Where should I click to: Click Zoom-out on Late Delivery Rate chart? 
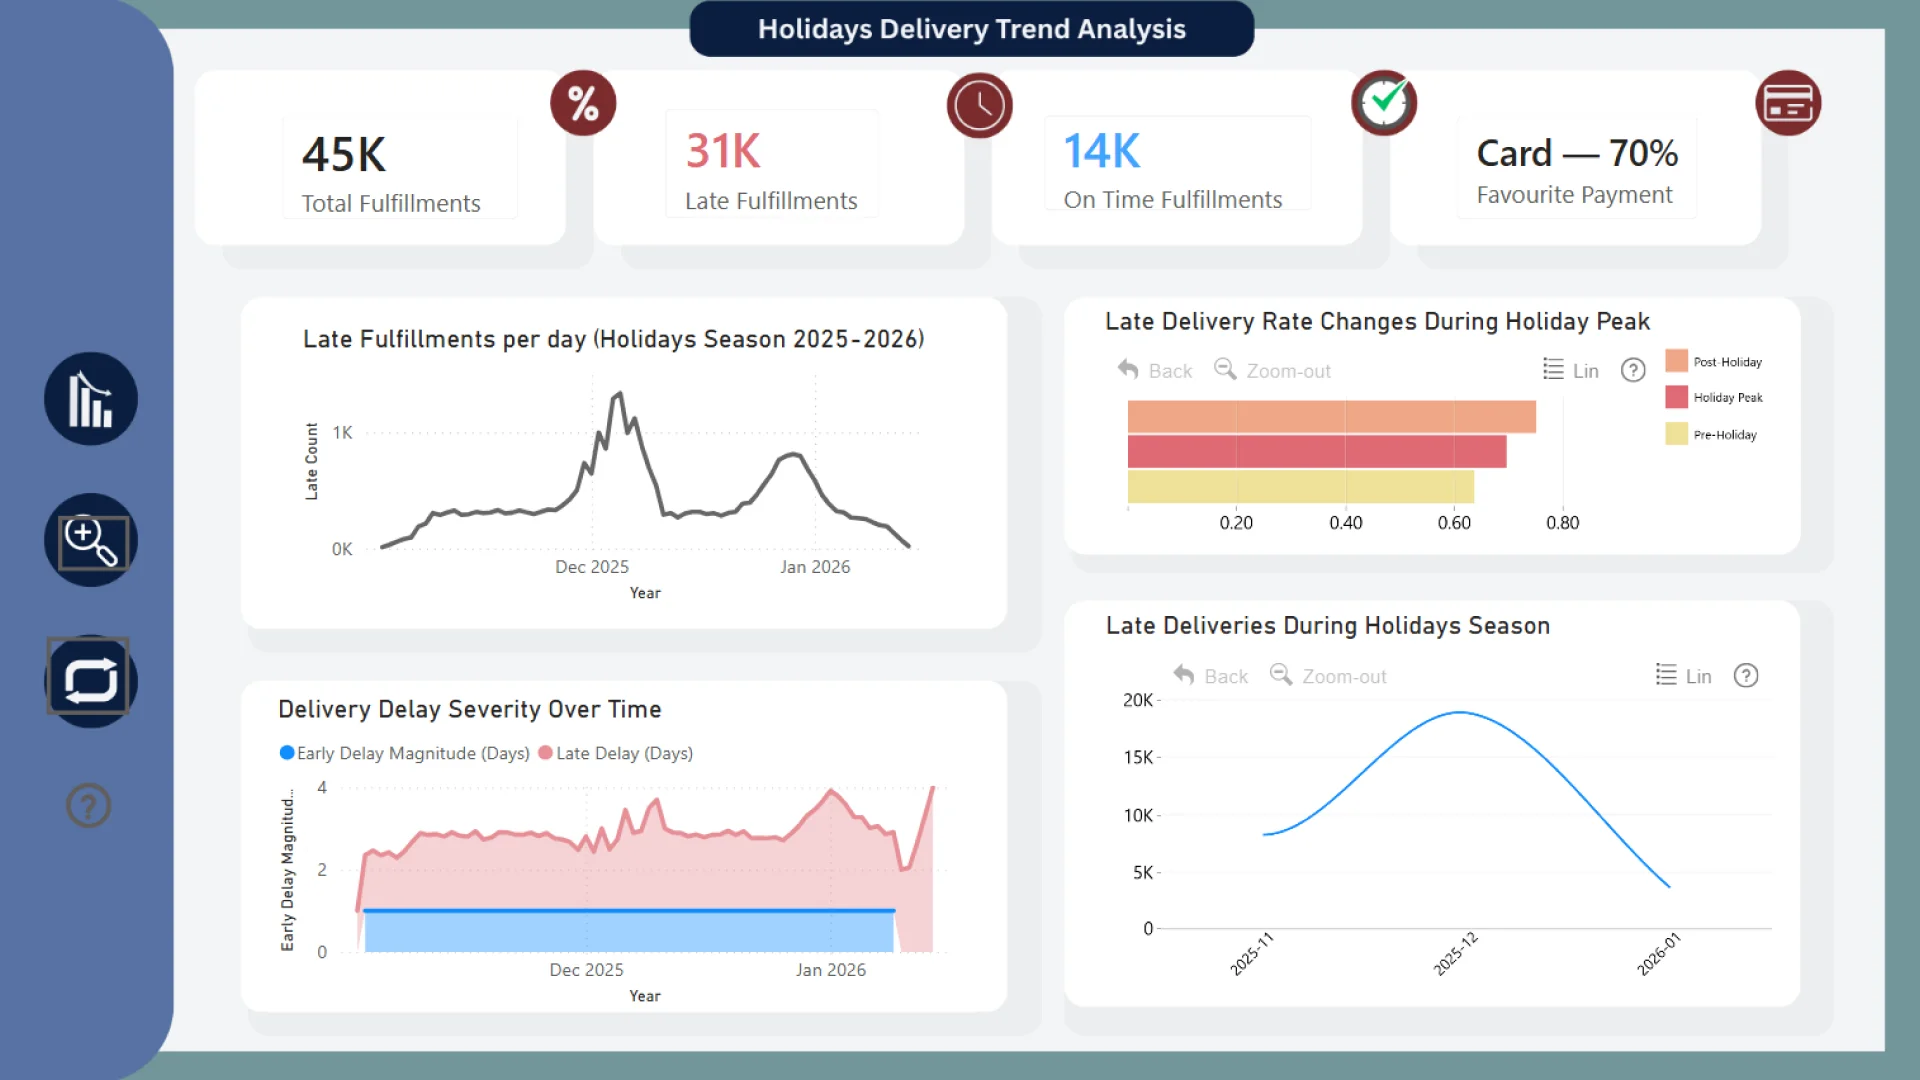point(1272,370)
